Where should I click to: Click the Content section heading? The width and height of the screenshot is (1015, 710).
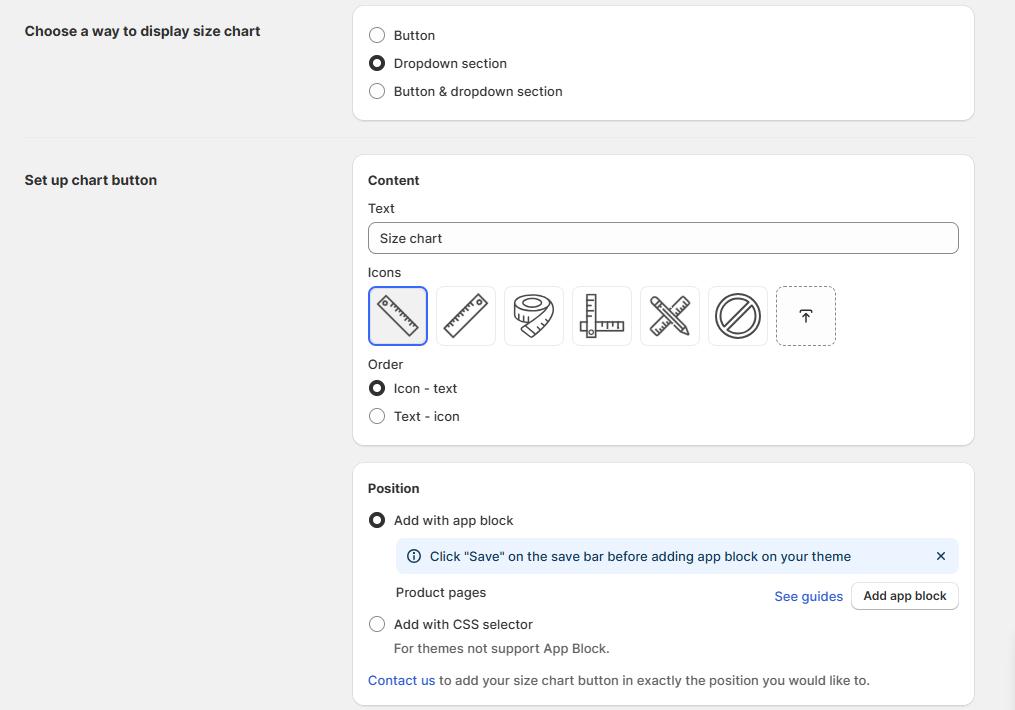[394, 181]
